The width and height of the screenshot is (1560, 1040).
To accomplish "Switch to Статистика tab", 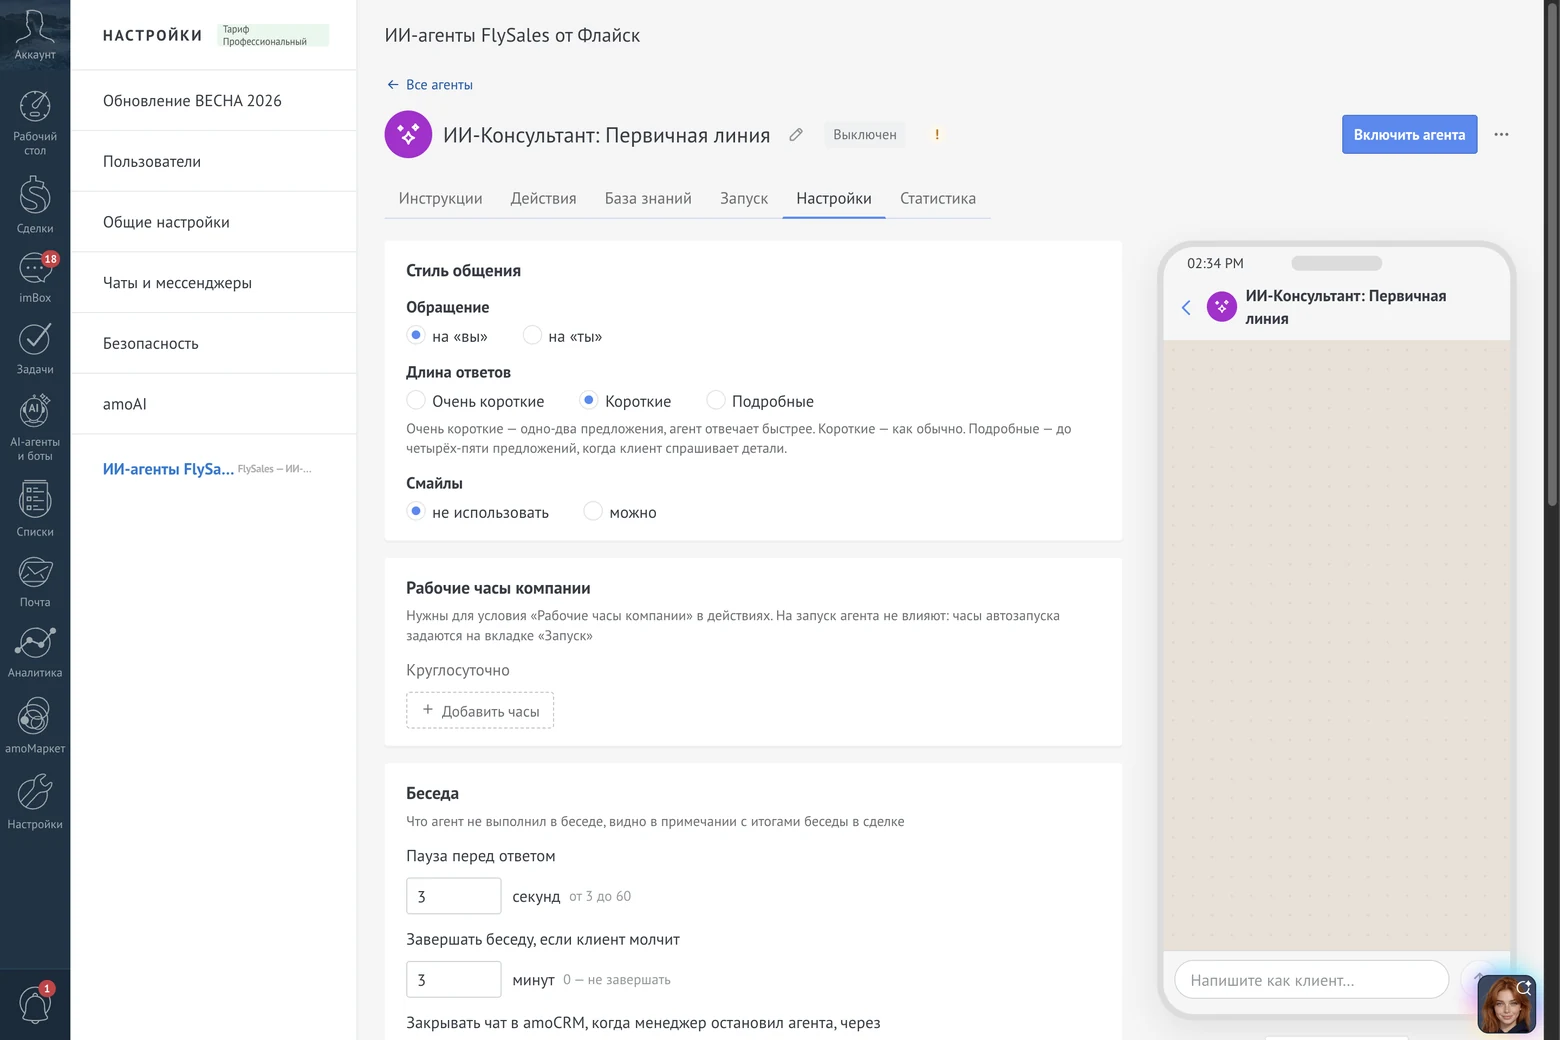I will click(x=938, y=198).
